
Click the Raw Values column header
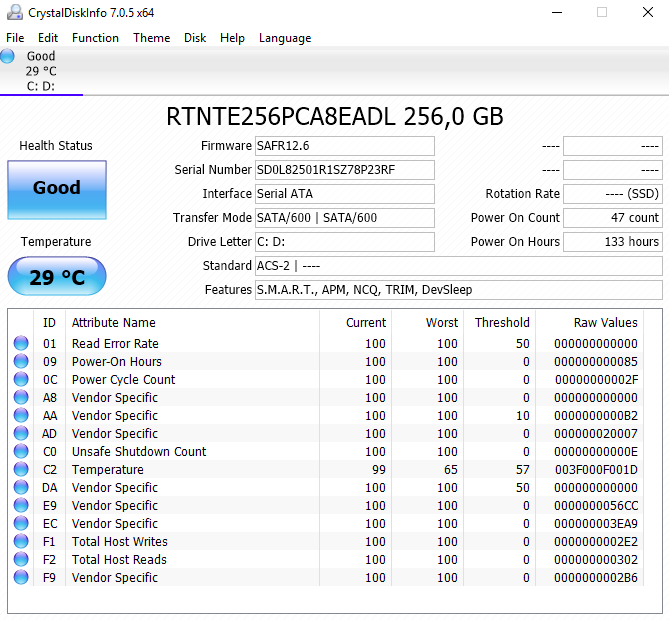point(605,323)
